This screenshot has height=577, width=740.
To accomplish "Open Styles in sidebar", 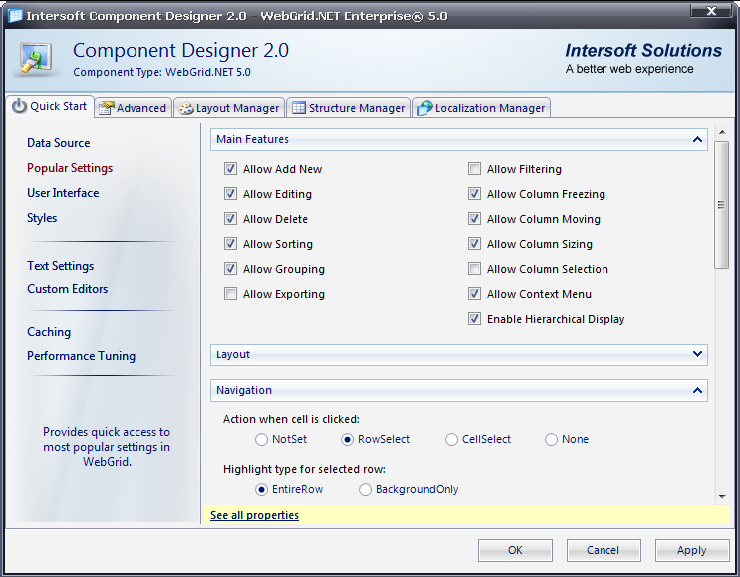I will click(x=42, y=218).
